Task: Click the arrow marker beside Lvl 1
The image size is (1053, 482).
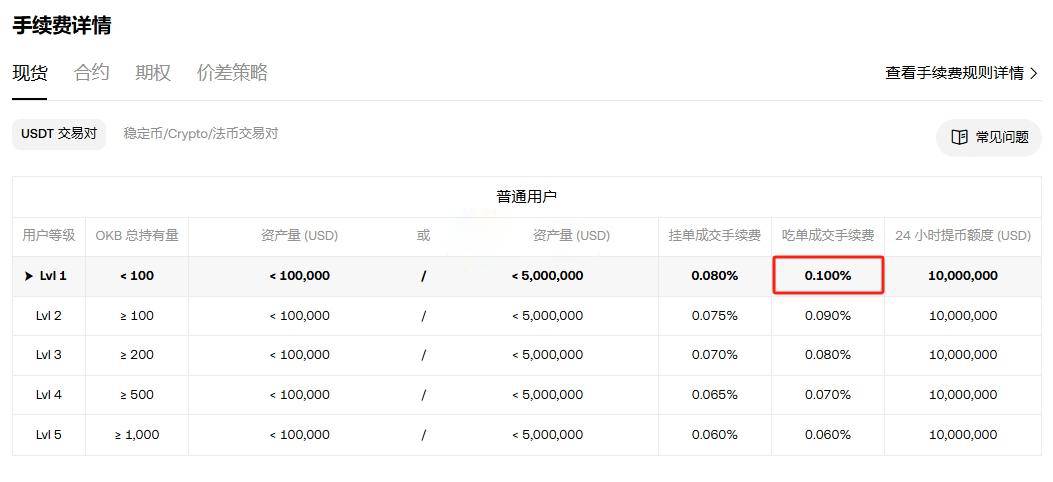Action: coord(29,276)
